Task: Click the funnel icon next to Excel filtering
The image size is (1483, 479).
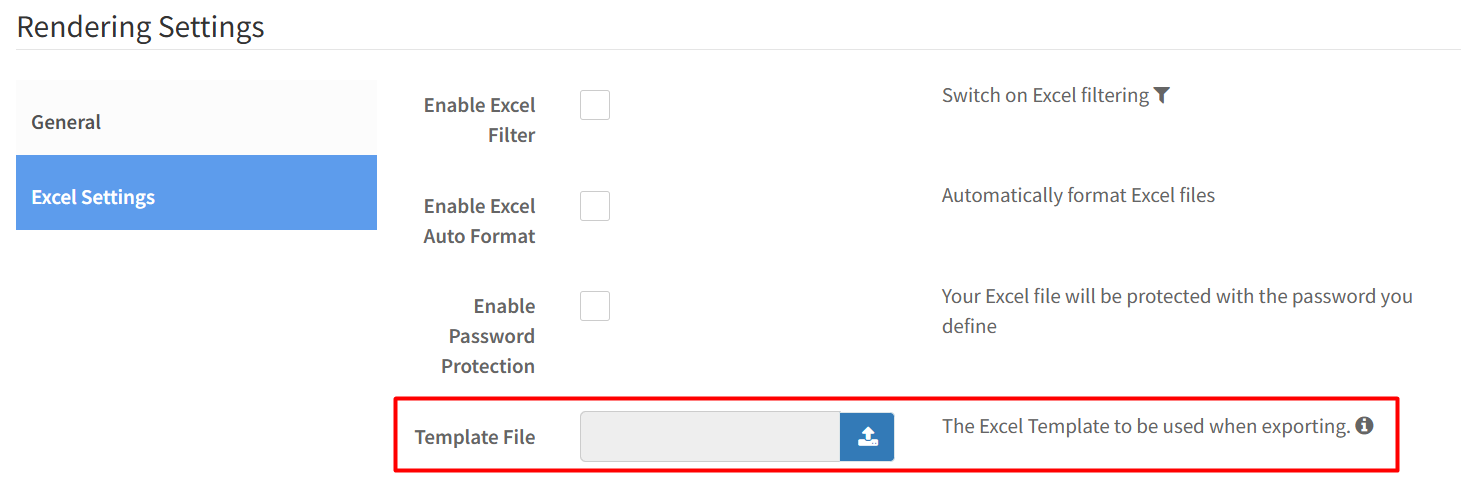Action: 1161,95
